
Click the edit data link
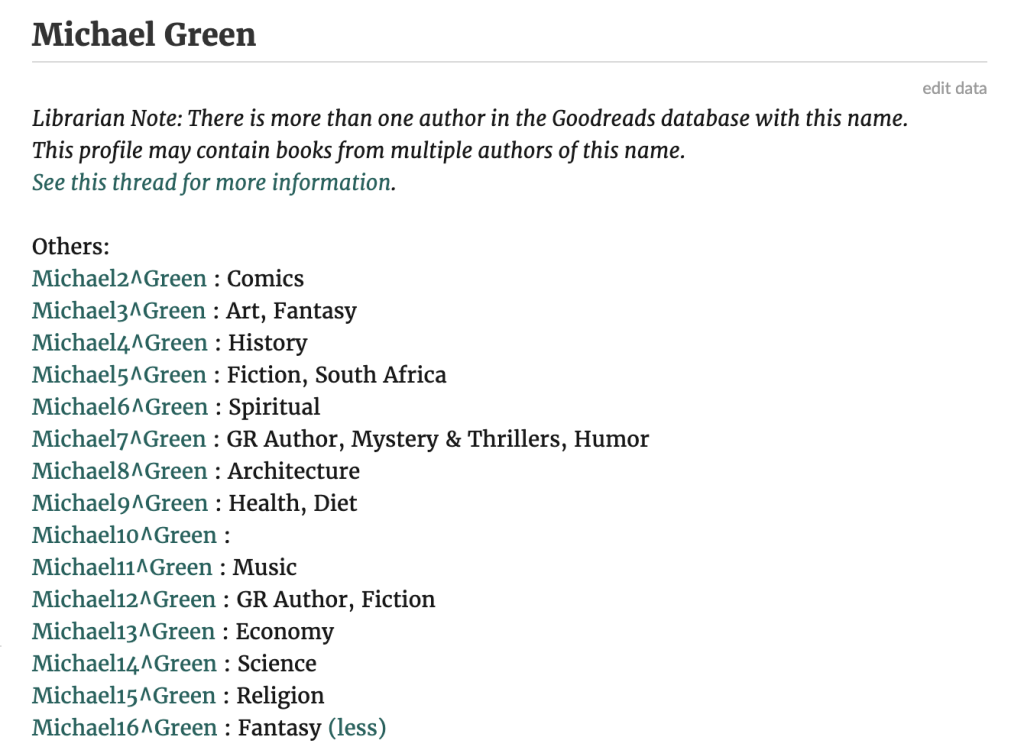pyautogui.click(x=954, y=88)
